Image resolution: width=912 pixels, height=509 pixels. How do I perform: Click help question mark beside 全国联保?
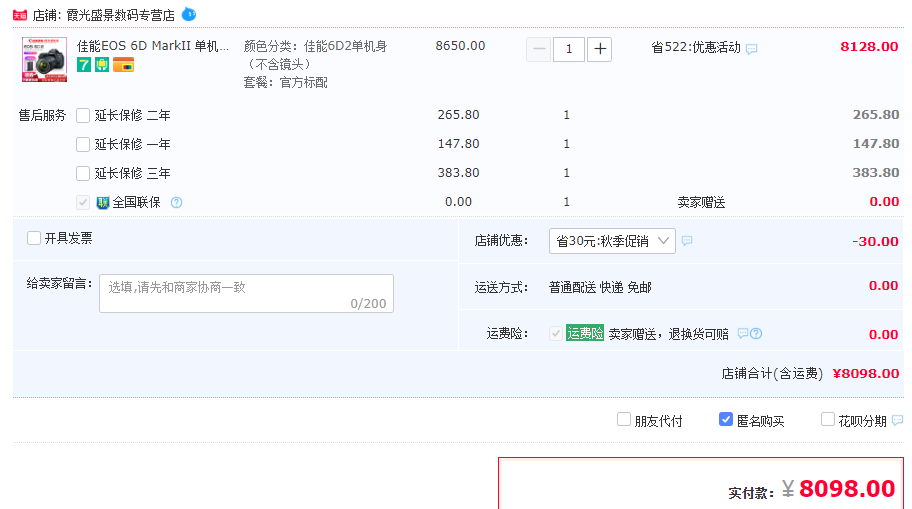coord(176,202)
